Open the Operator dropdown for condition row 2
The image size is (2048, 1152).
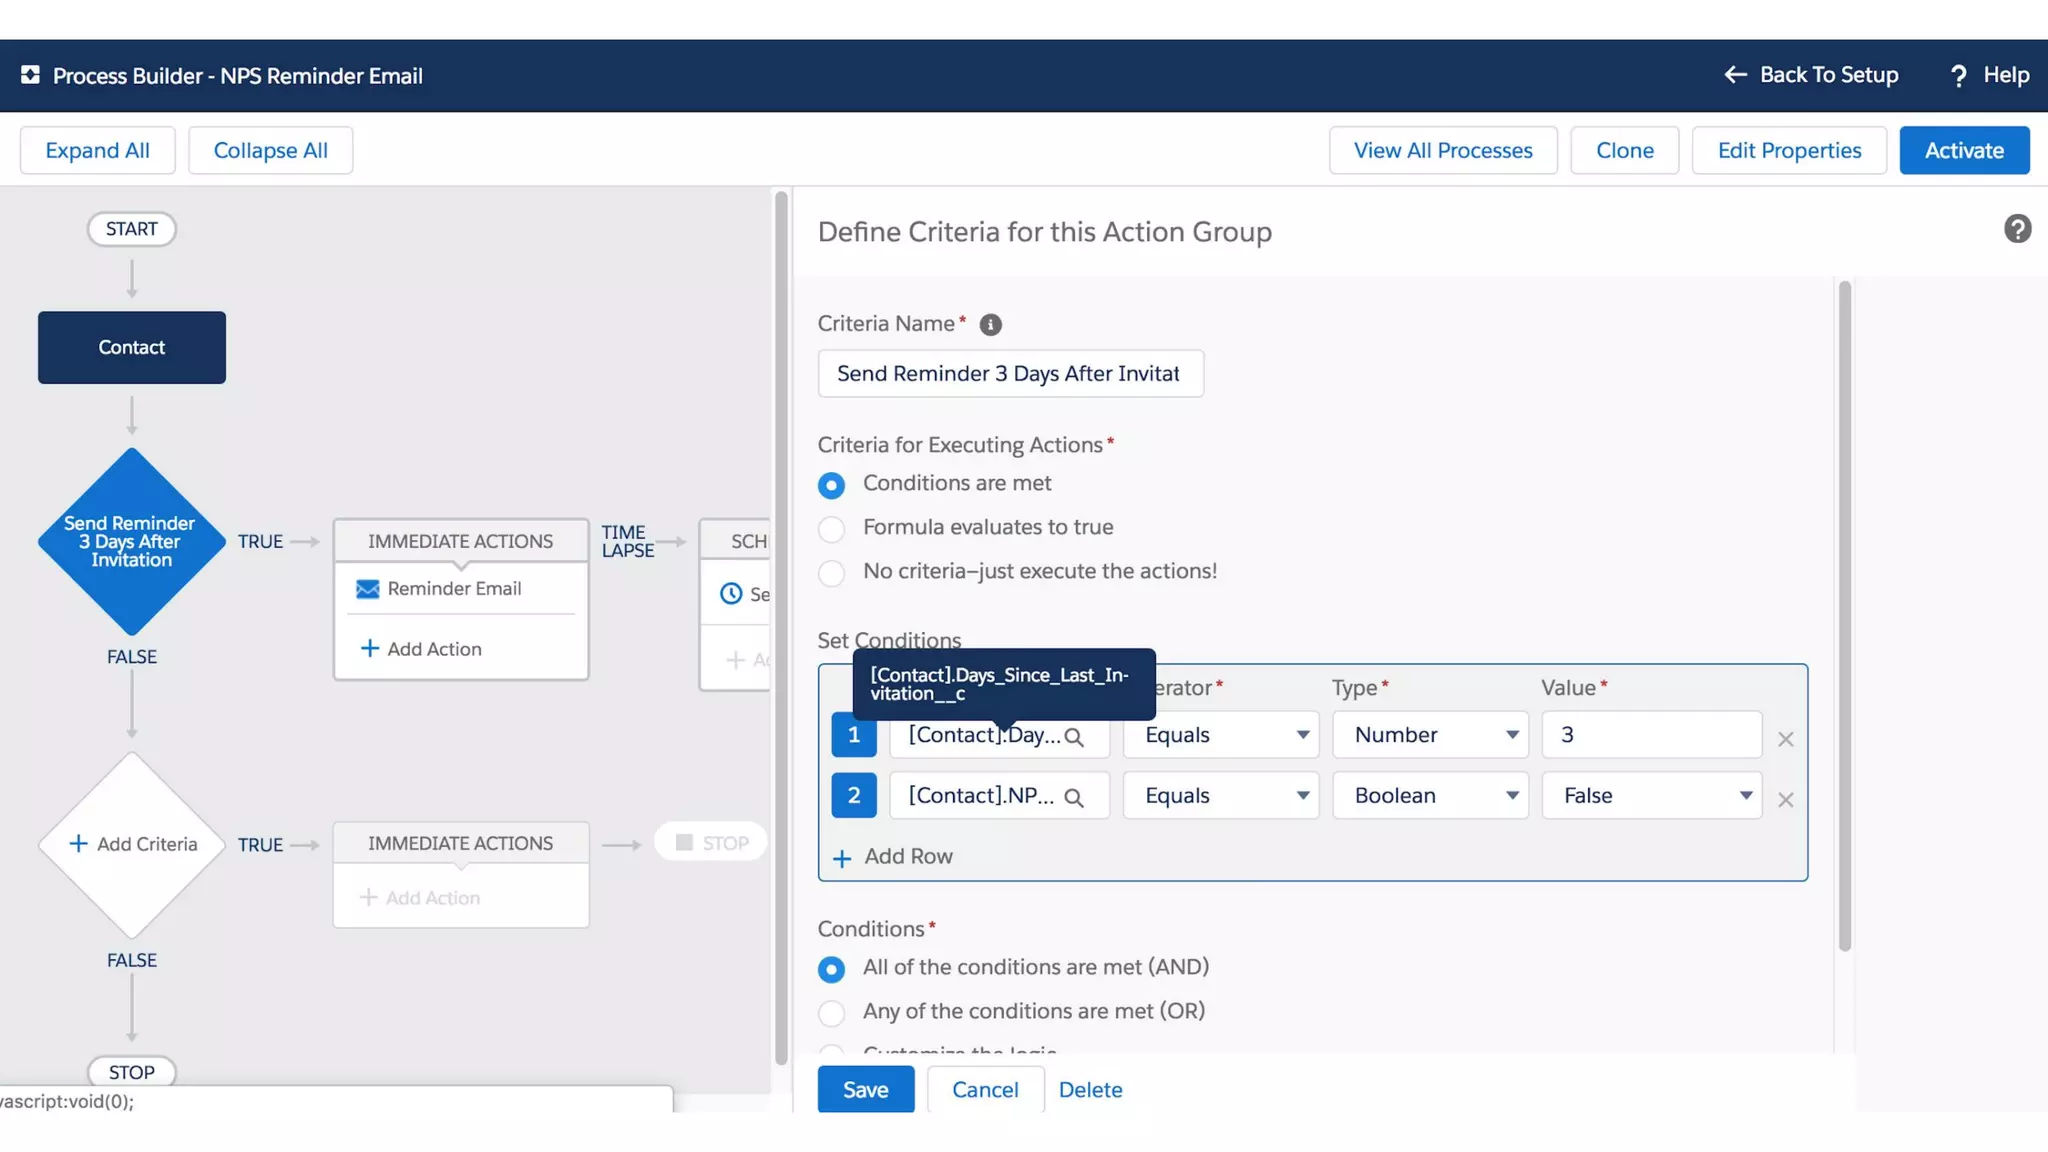coord(1221,795)
